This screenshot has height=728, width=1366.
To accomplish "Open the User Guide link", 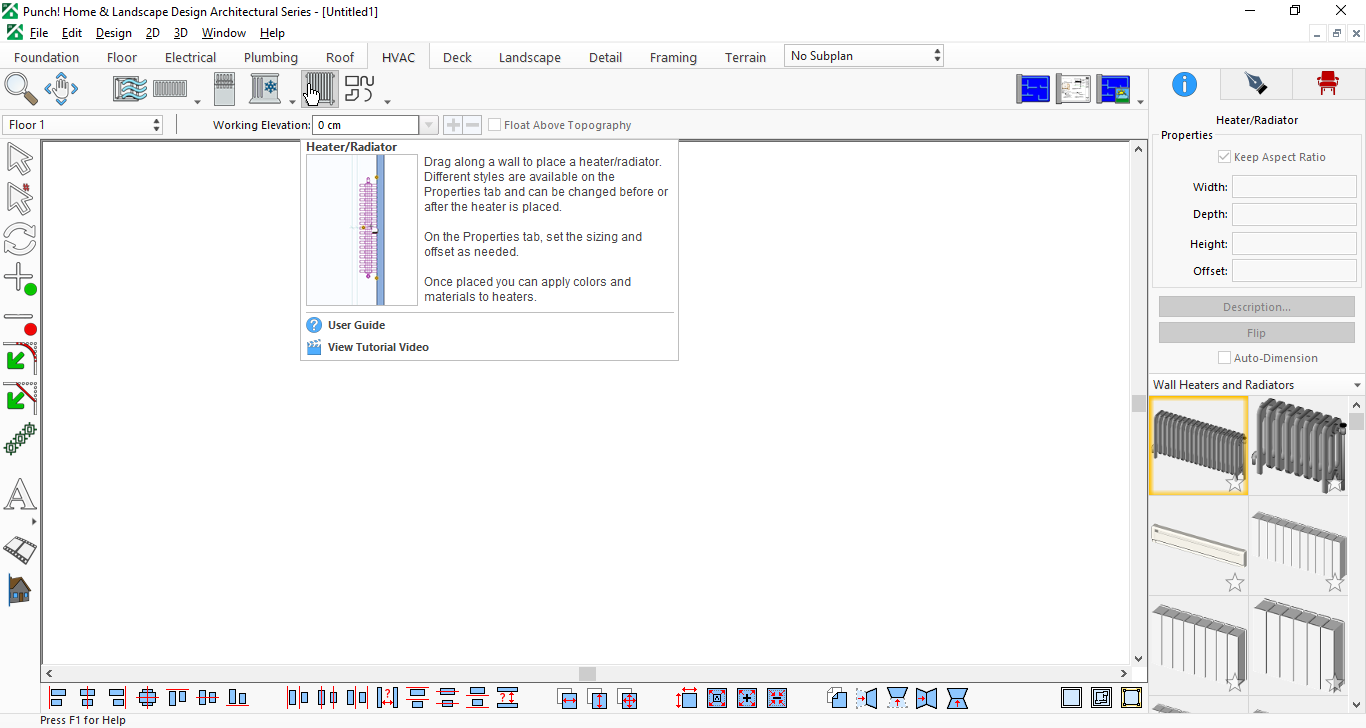I will [356, 325].
